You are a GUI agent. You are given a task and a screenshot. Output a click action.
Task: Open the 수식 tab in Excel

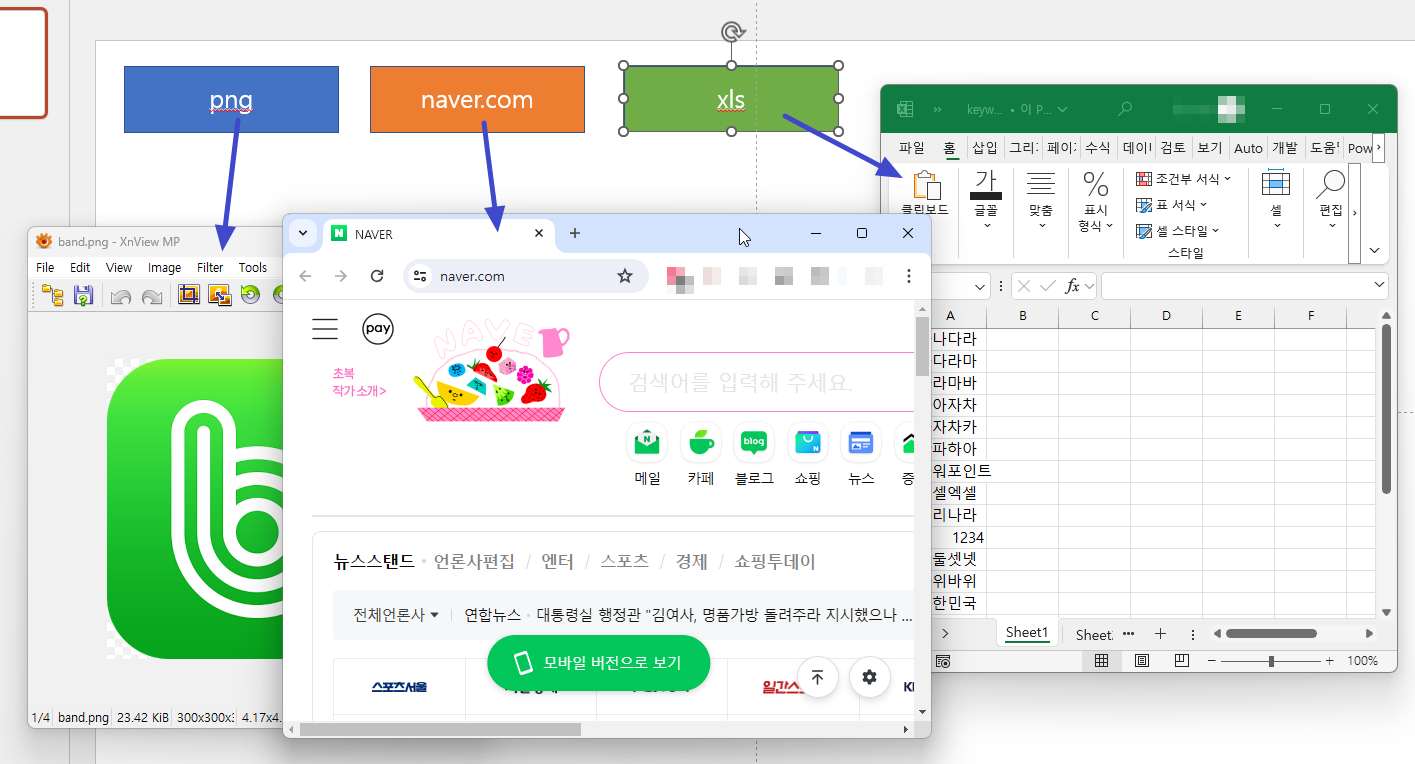(1097, 148)
